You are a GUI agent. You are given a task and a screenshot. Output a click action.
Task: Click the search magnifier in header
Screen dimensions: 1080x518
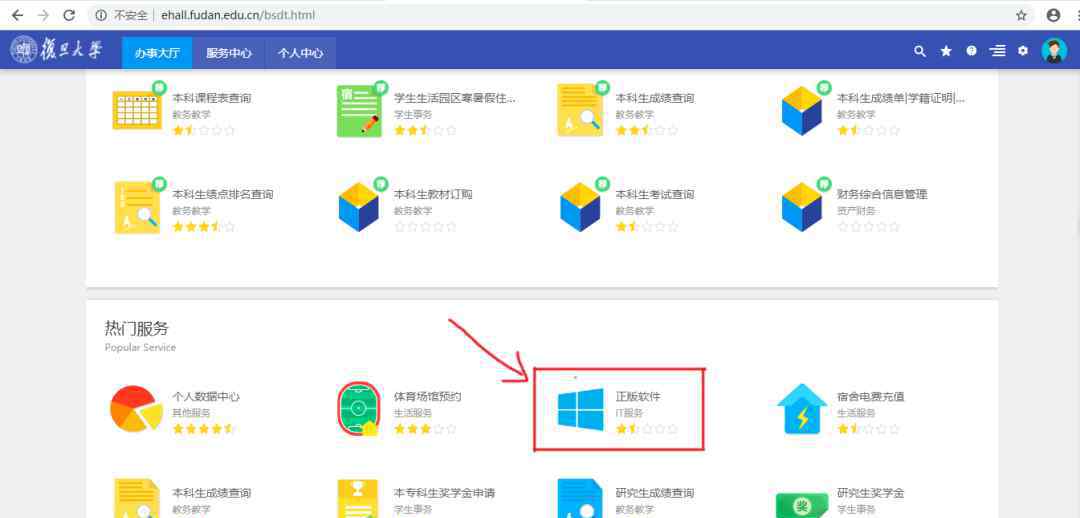pos(920,51)
